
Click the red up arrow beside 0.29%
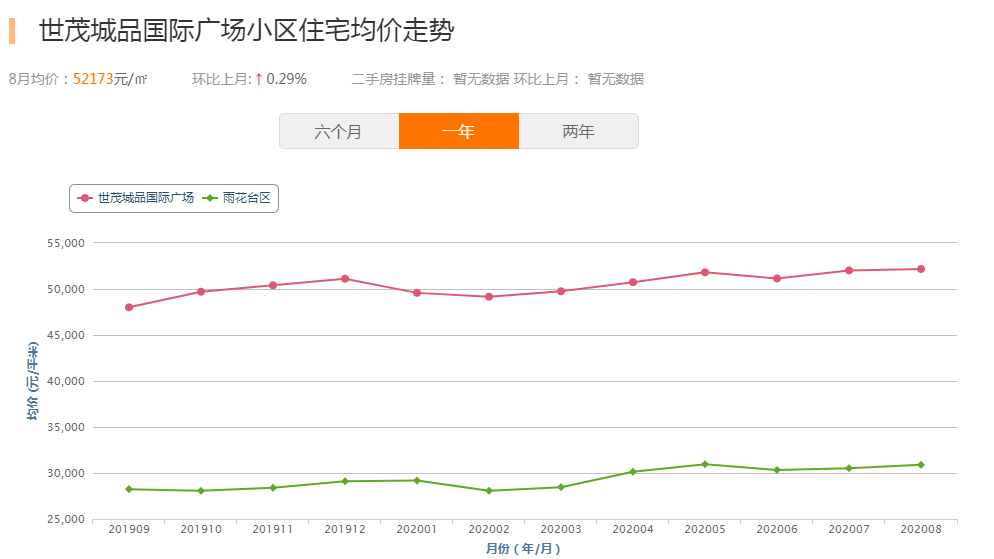coord(259,79)
